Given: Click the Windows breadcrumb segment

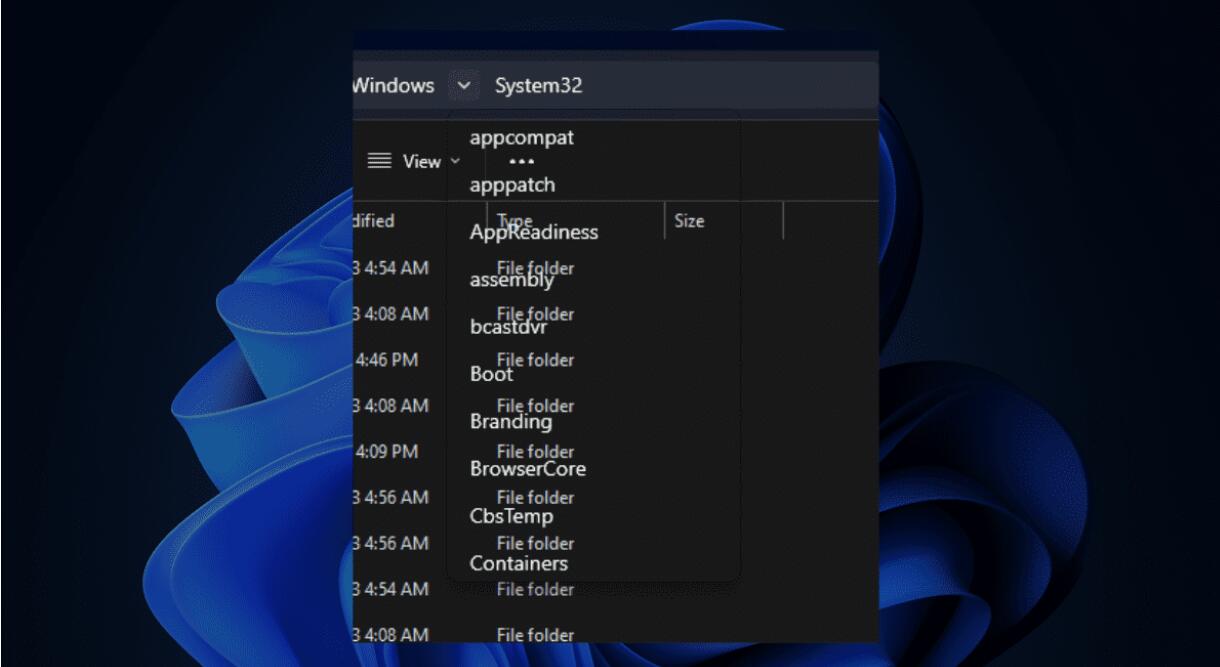Looking at the screenshot, I should coord(394,86).
